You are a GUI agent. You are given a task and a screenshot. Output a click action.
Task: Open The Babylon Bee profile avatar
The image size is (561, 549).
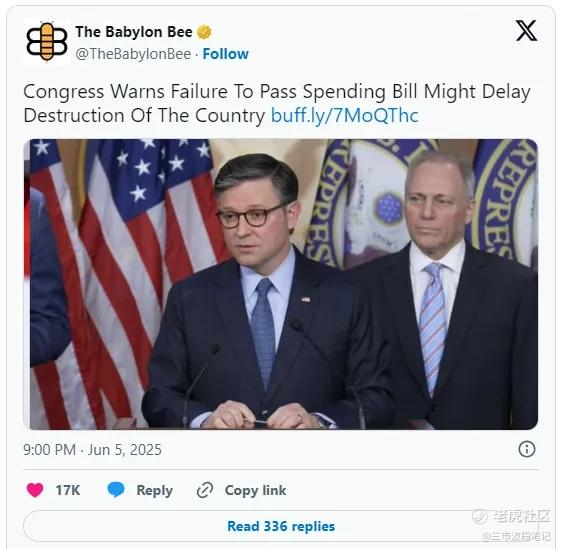pyautogui.click(x=47, y=42)
